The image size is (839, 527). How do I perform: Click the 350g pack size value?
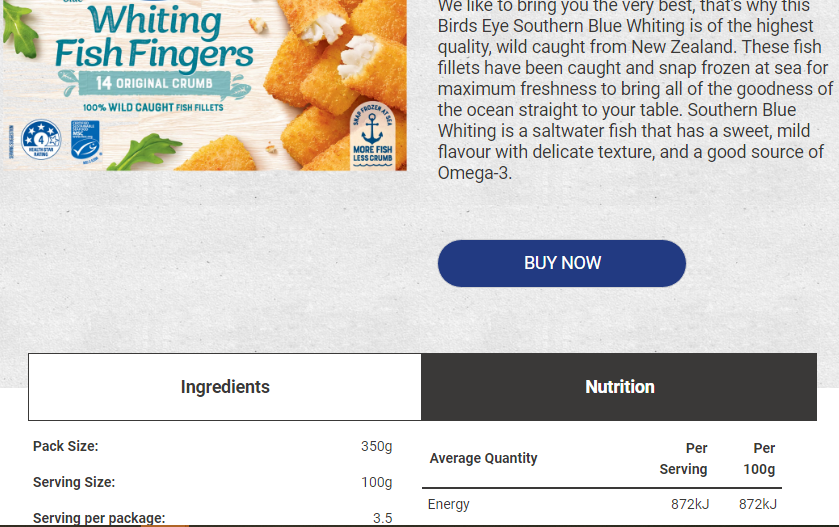(x=376, y=446)
